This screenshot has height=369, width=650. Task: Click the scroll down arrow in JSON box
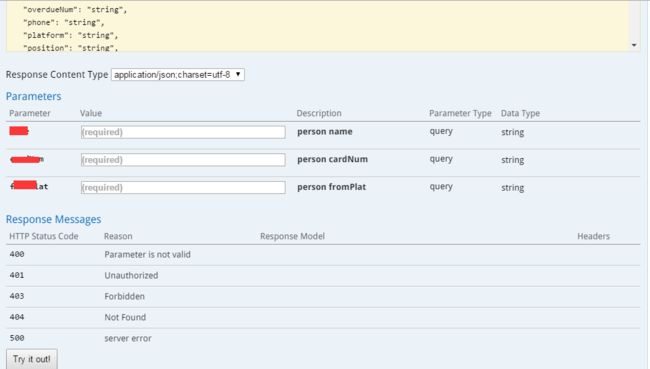634,45
